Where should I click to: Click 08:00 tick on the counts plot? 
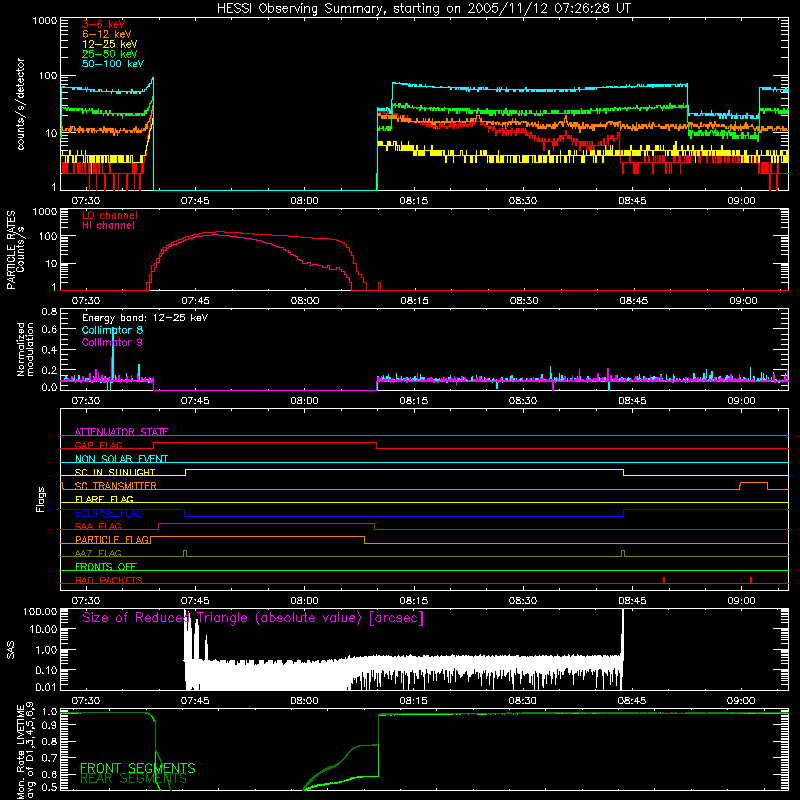[x=305, y=201]
